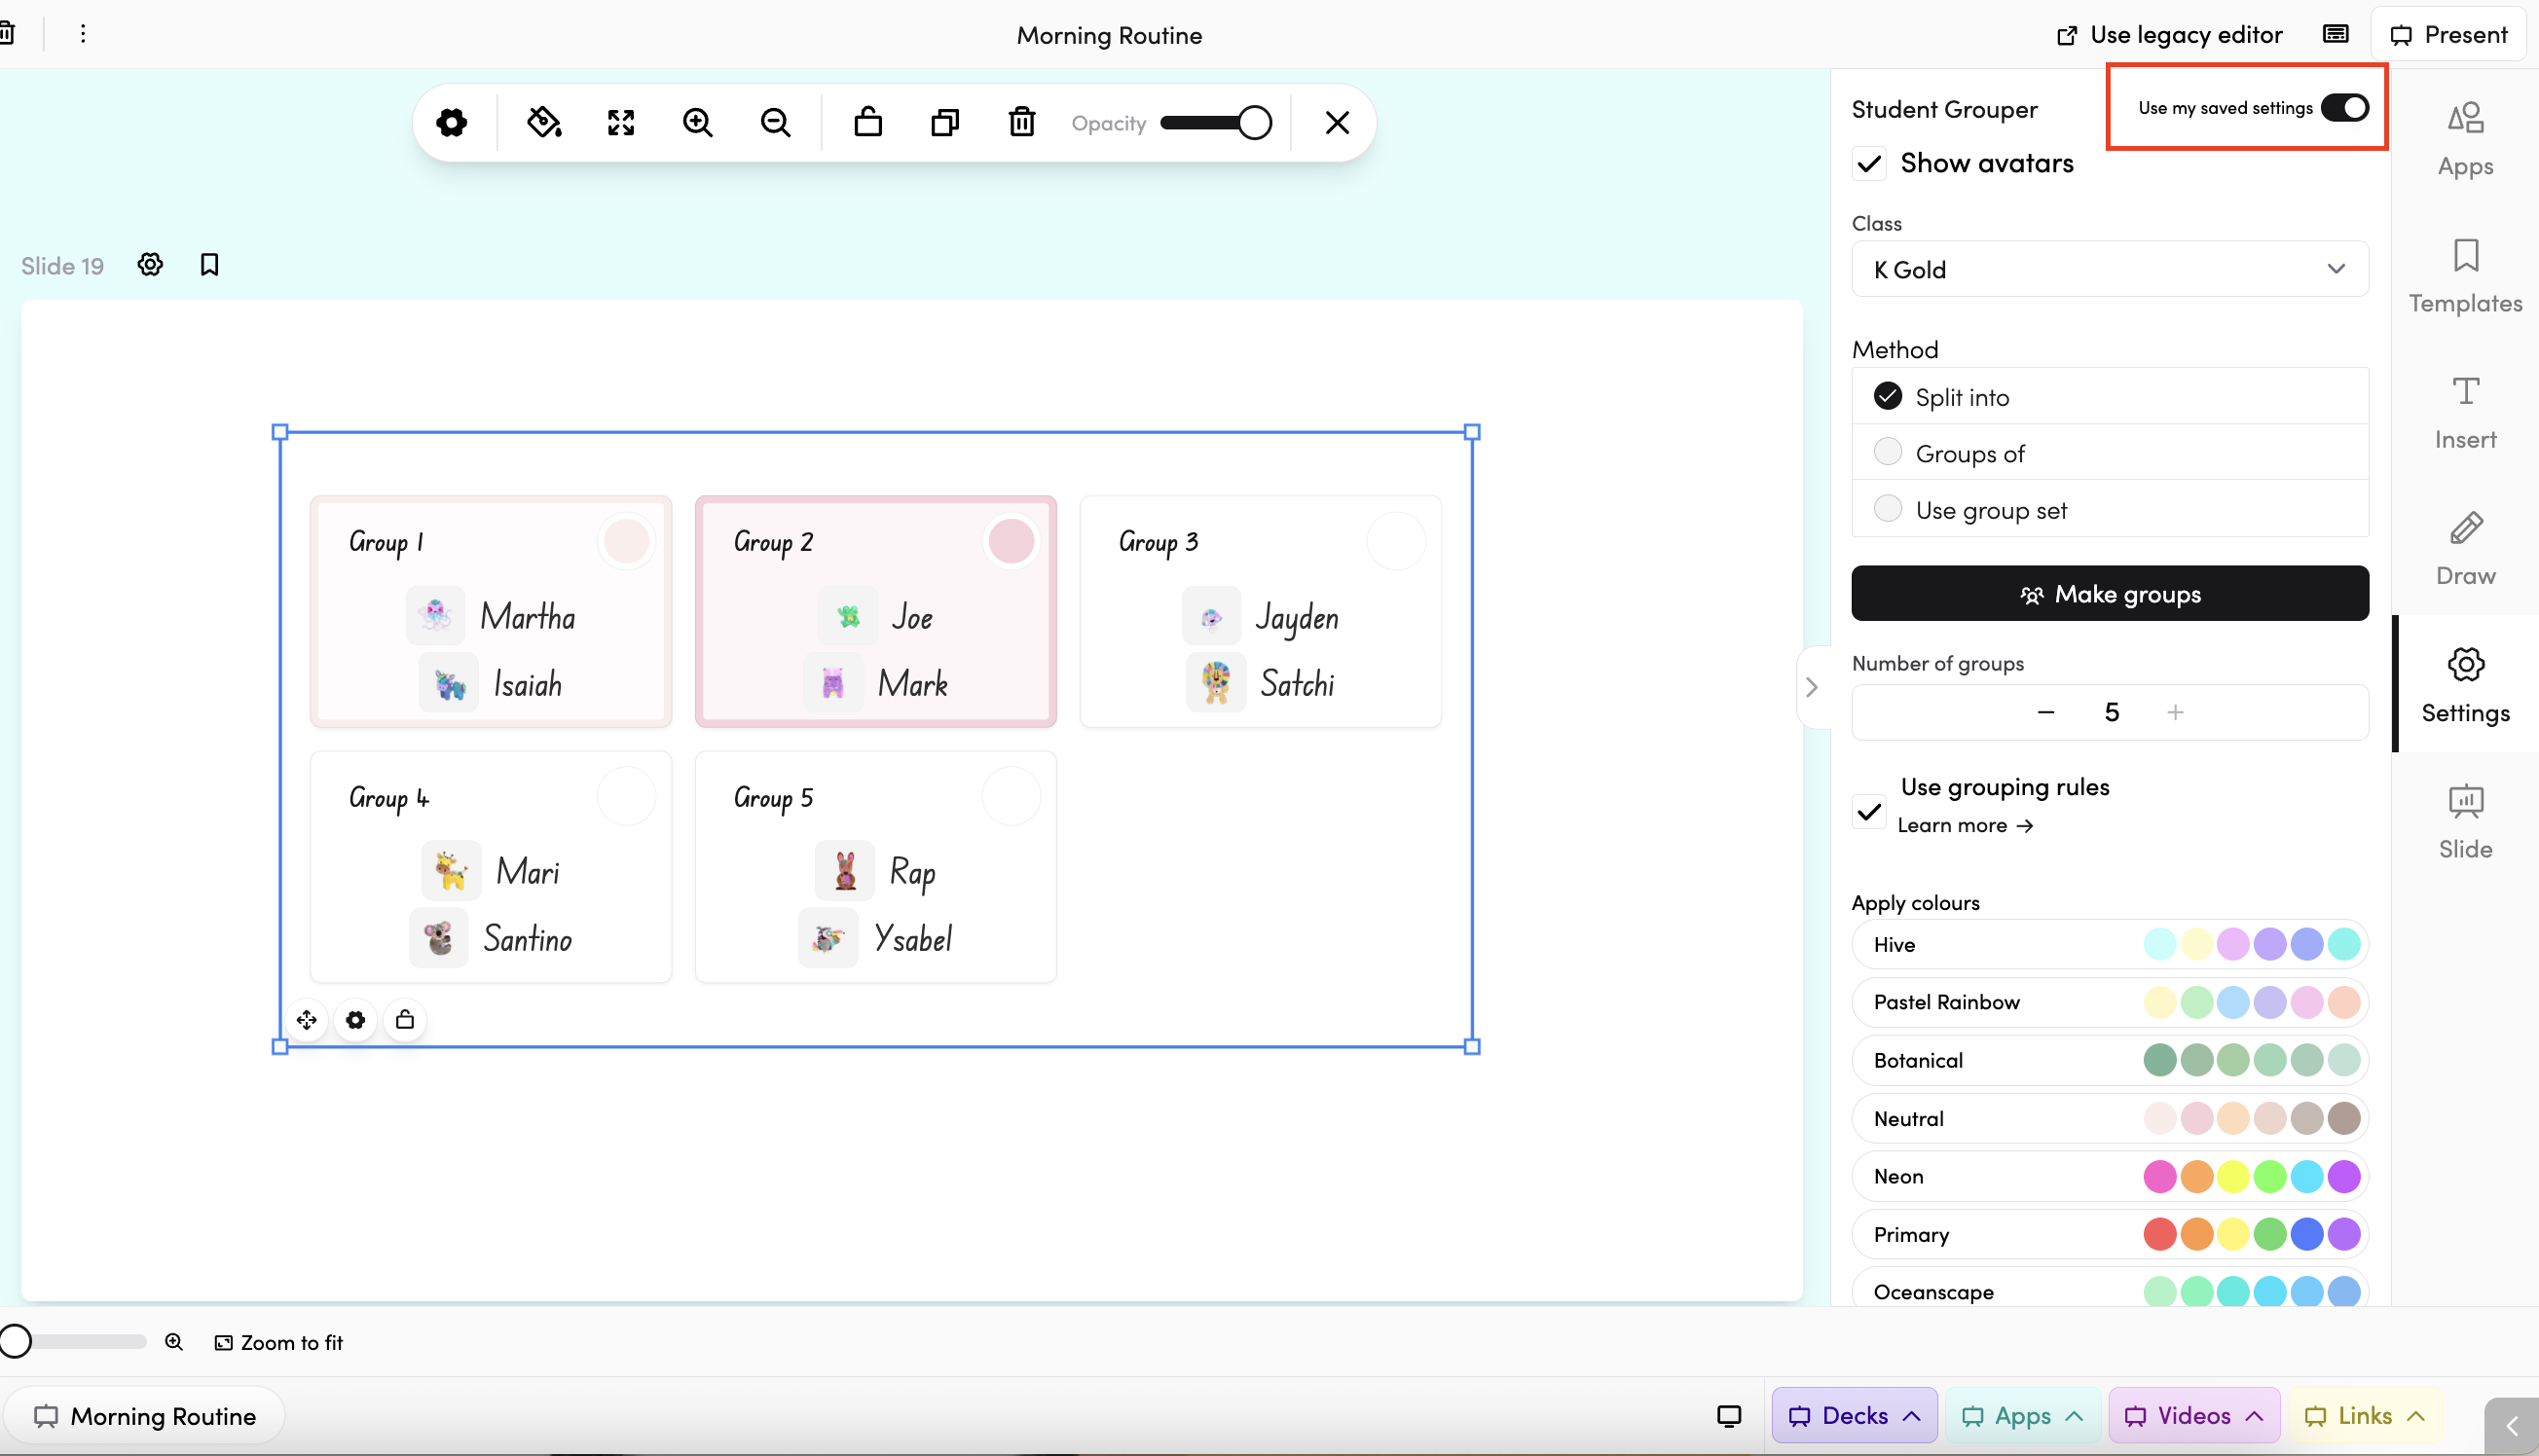Click the duplicate element icon
Screen dimensions: 2539x1456
coord(945,122)
